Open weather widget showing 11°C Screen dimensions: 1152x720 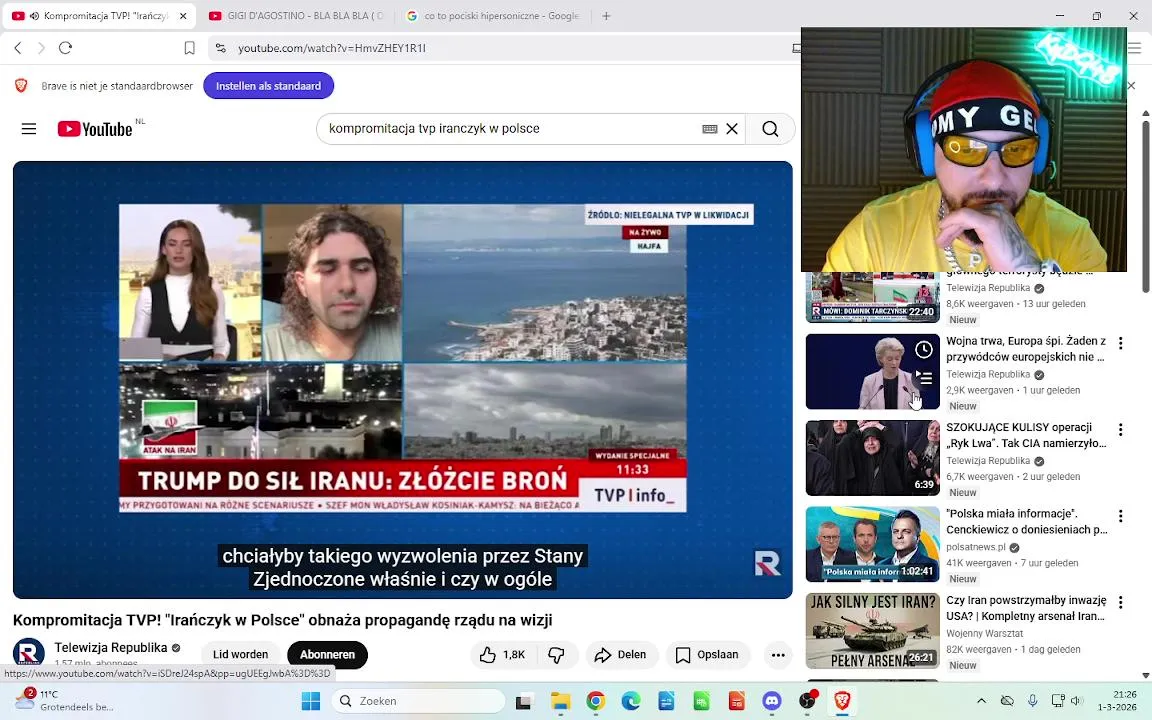64,700
